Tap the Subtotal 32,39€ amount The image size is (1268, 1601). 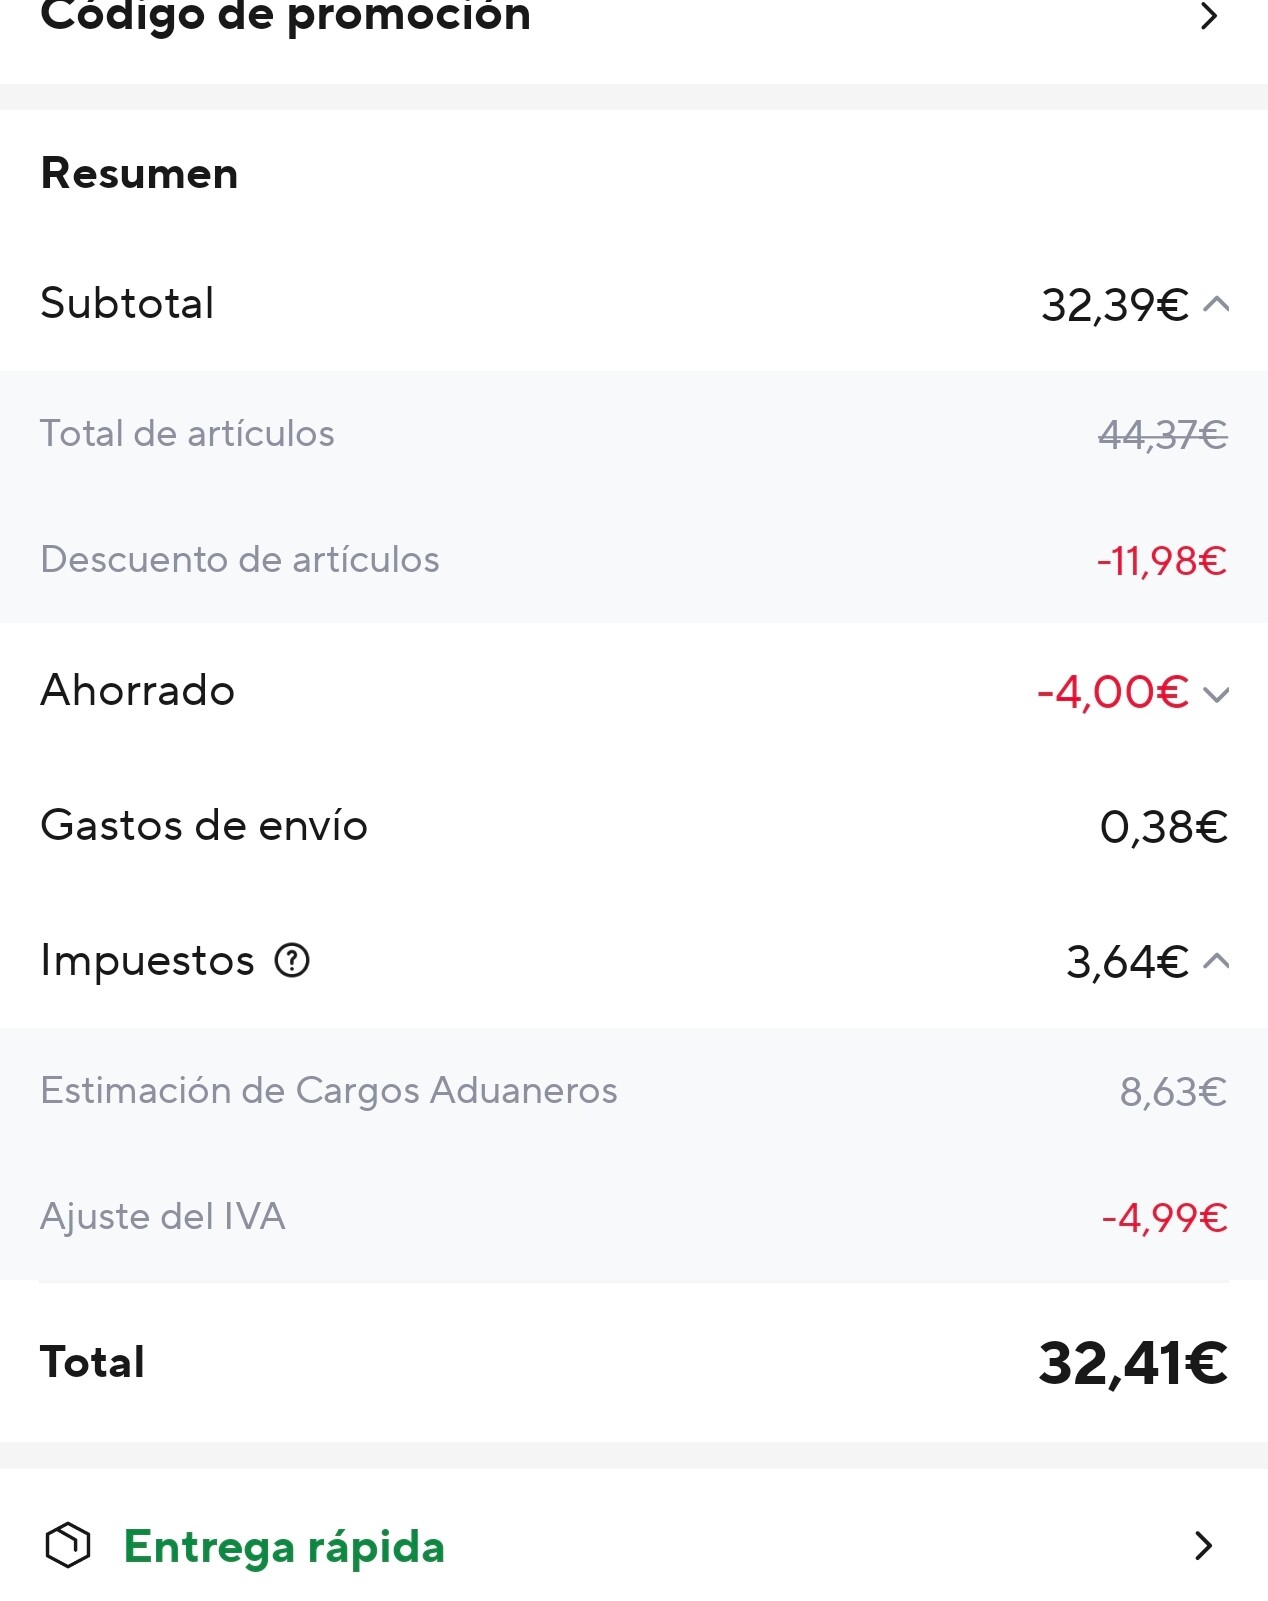1114,305
